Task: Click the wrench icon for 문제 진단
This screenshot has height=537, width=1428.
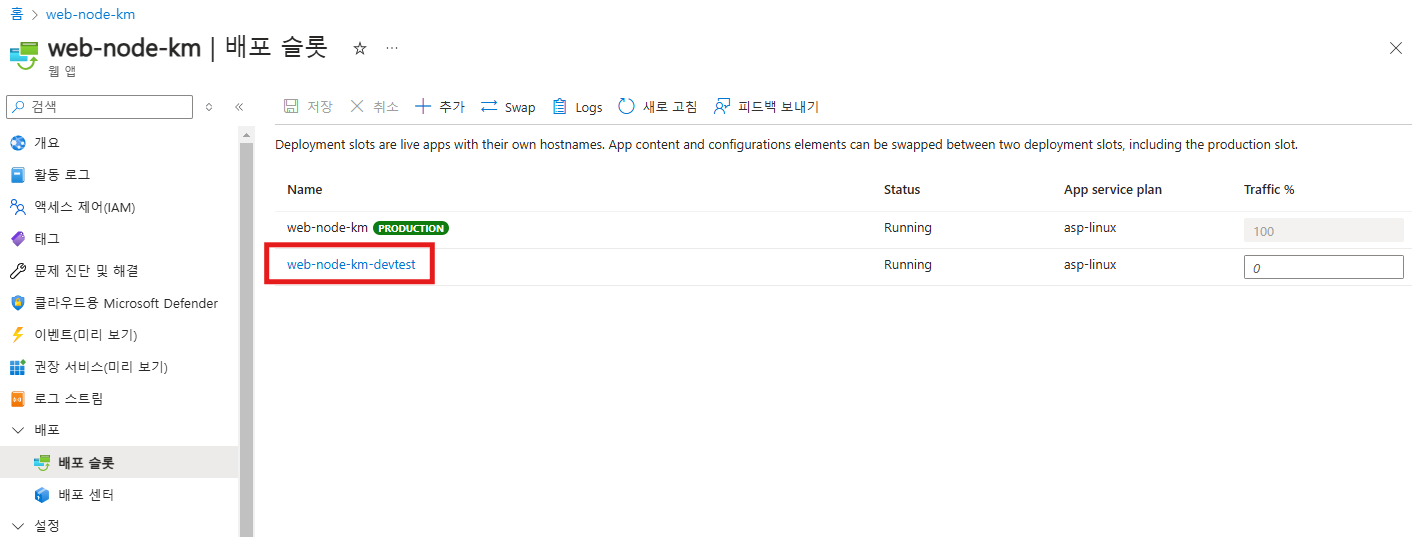Action: (x=17, y=271)
